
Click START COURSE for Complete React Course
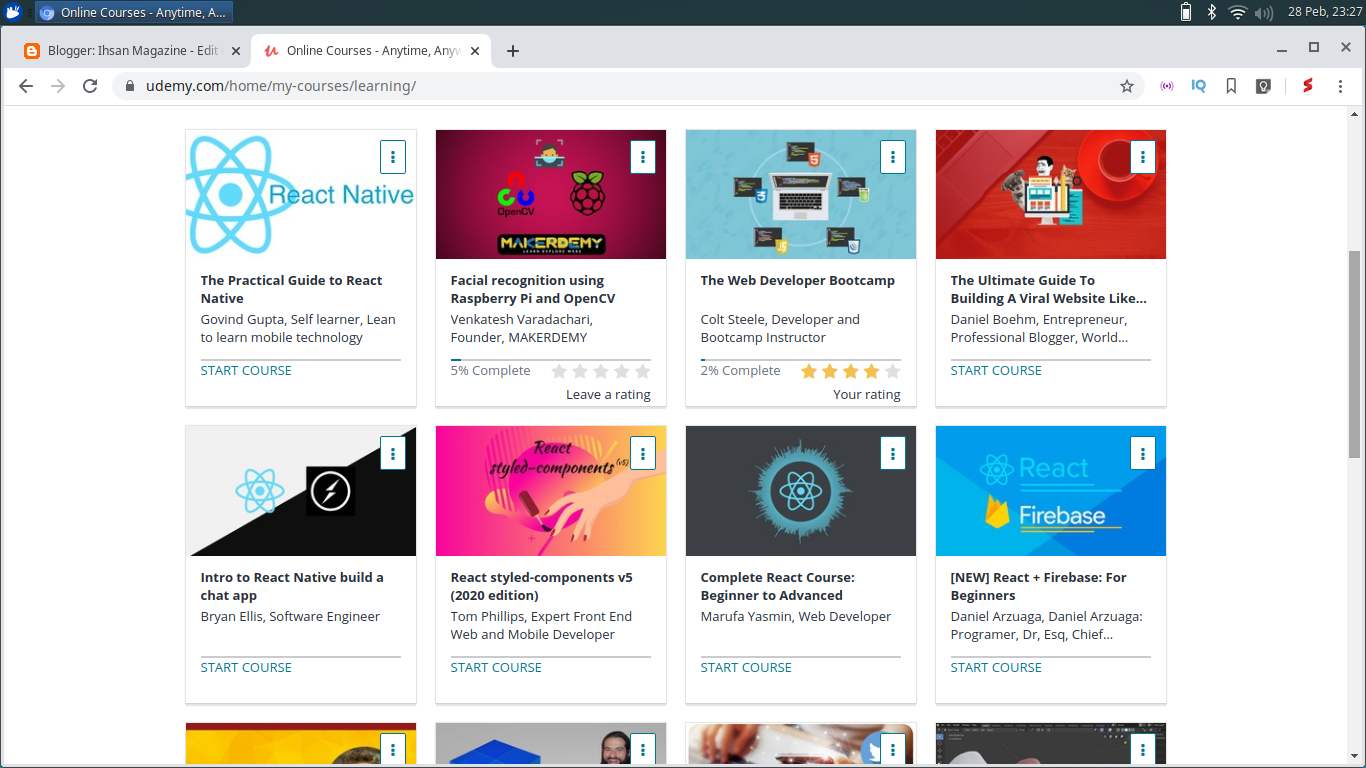746,667
